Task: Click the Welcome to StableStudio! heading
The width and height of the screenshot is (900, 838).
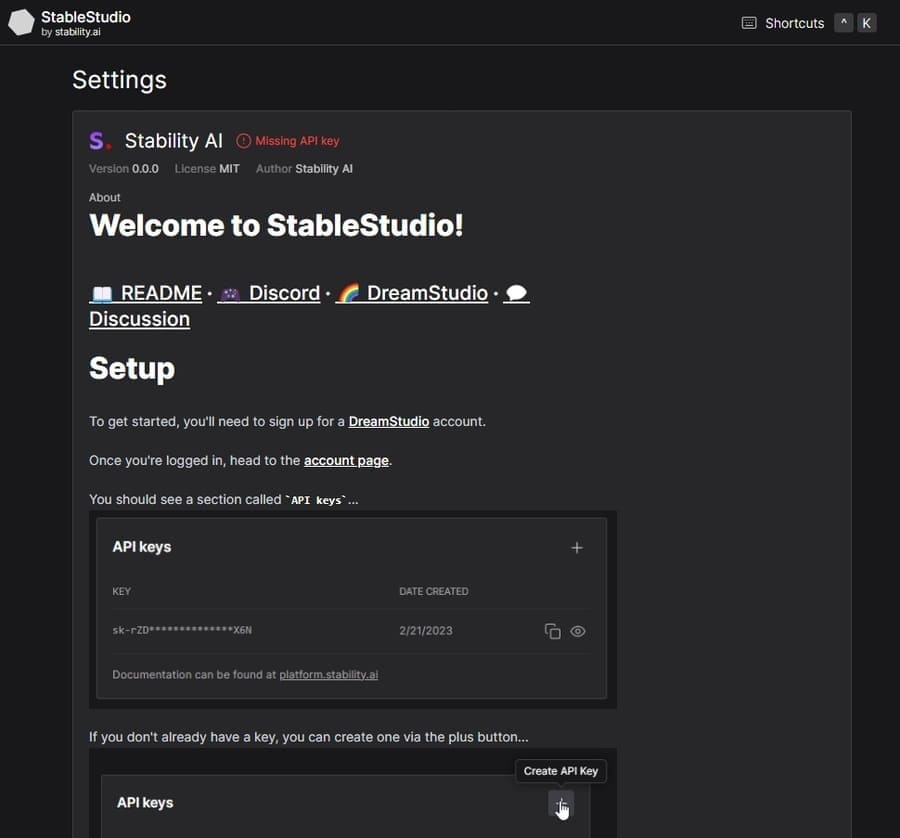Action: coord(276,225)
